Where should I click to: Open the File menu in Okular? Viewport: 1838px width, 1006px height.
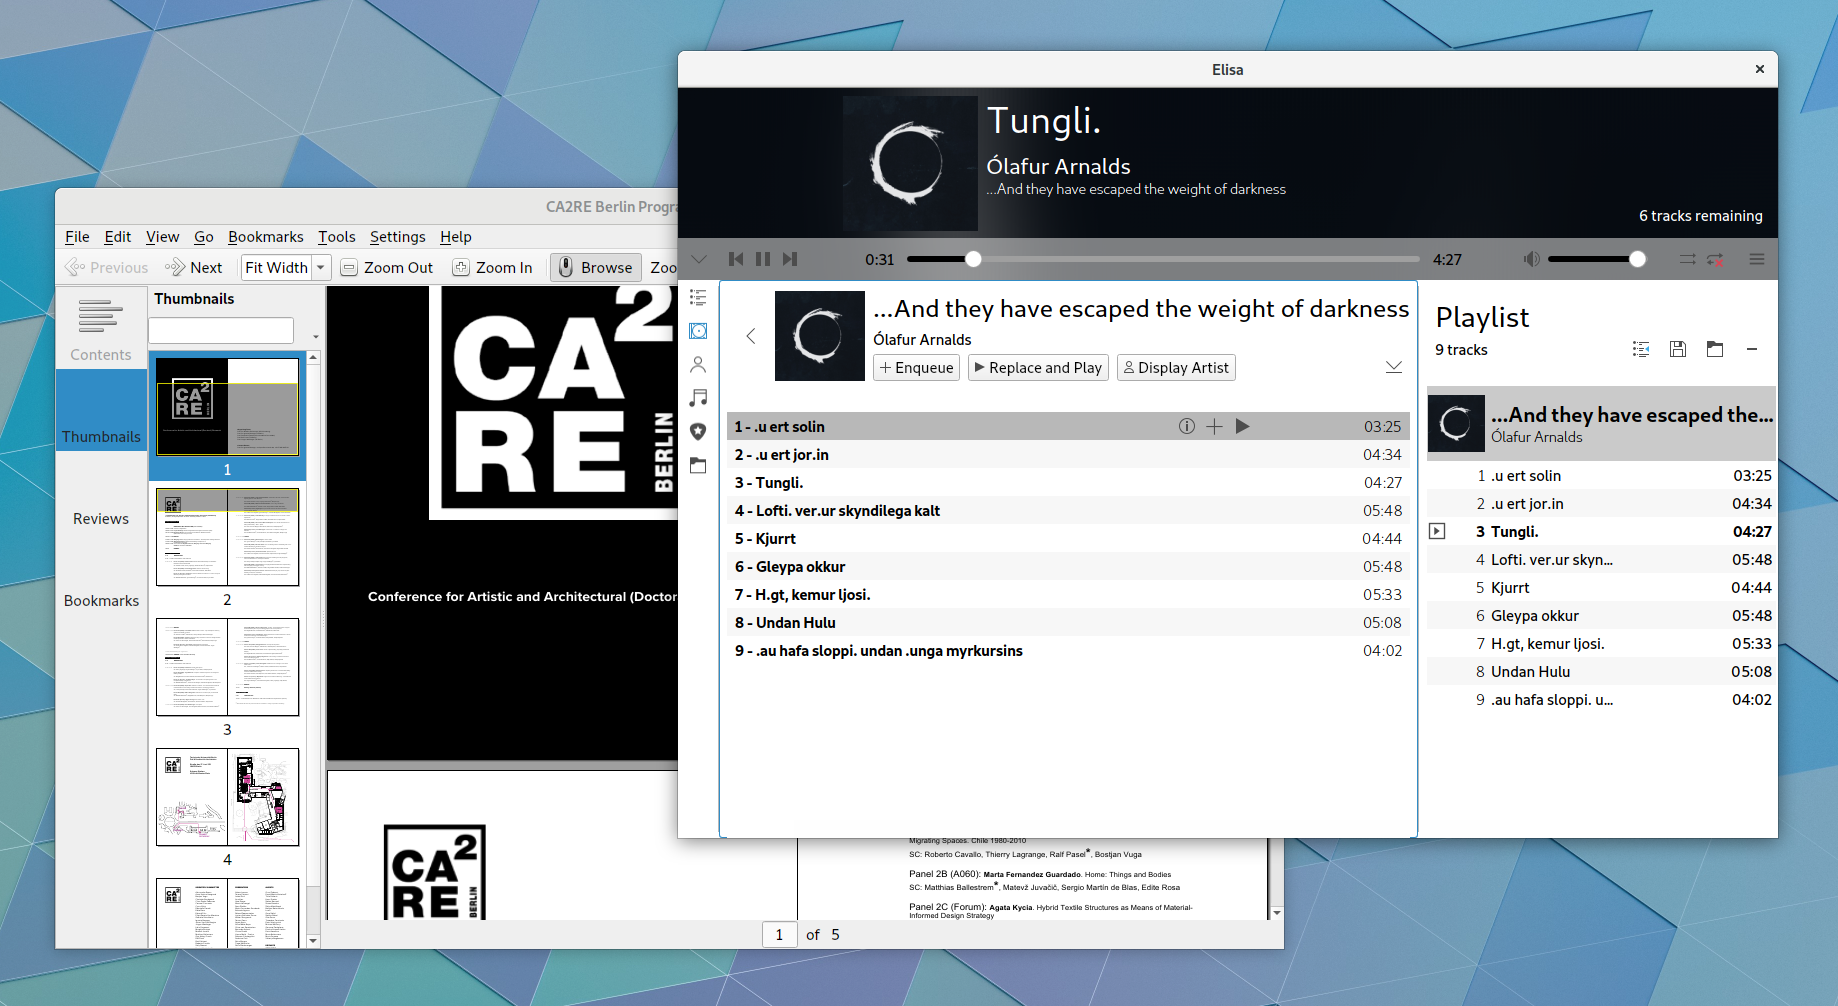(77, 237)
